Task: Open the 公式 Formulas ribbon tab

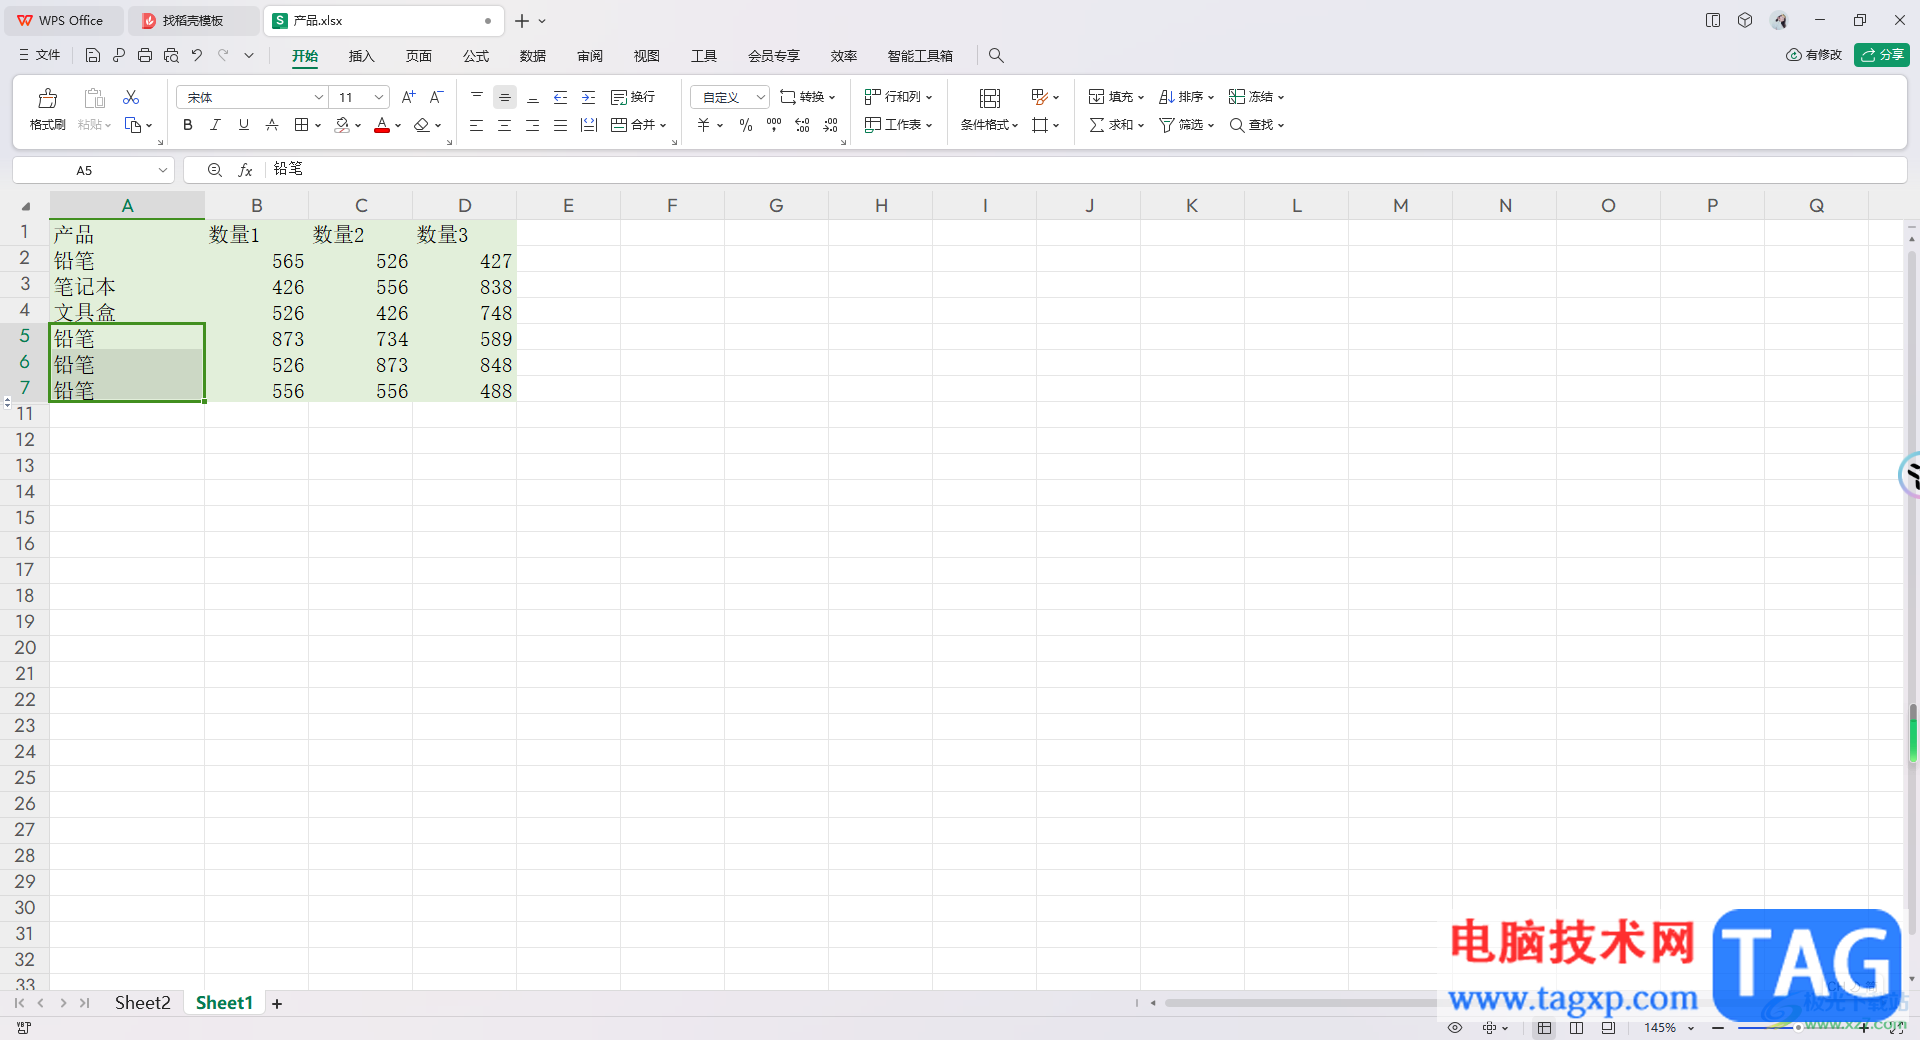Action: (476, 56)
